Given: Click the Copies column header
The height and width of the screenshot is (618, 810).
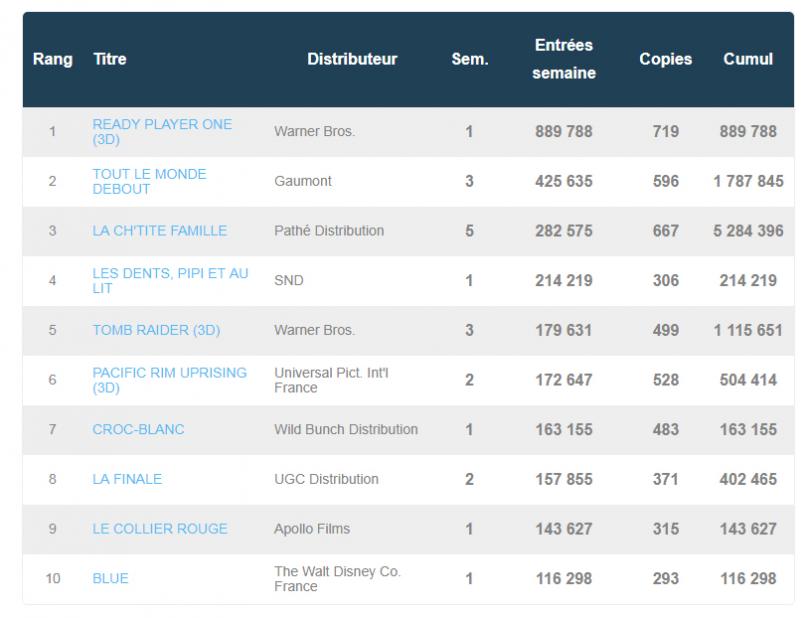Looking at the screenshot, I should point(665,60).
